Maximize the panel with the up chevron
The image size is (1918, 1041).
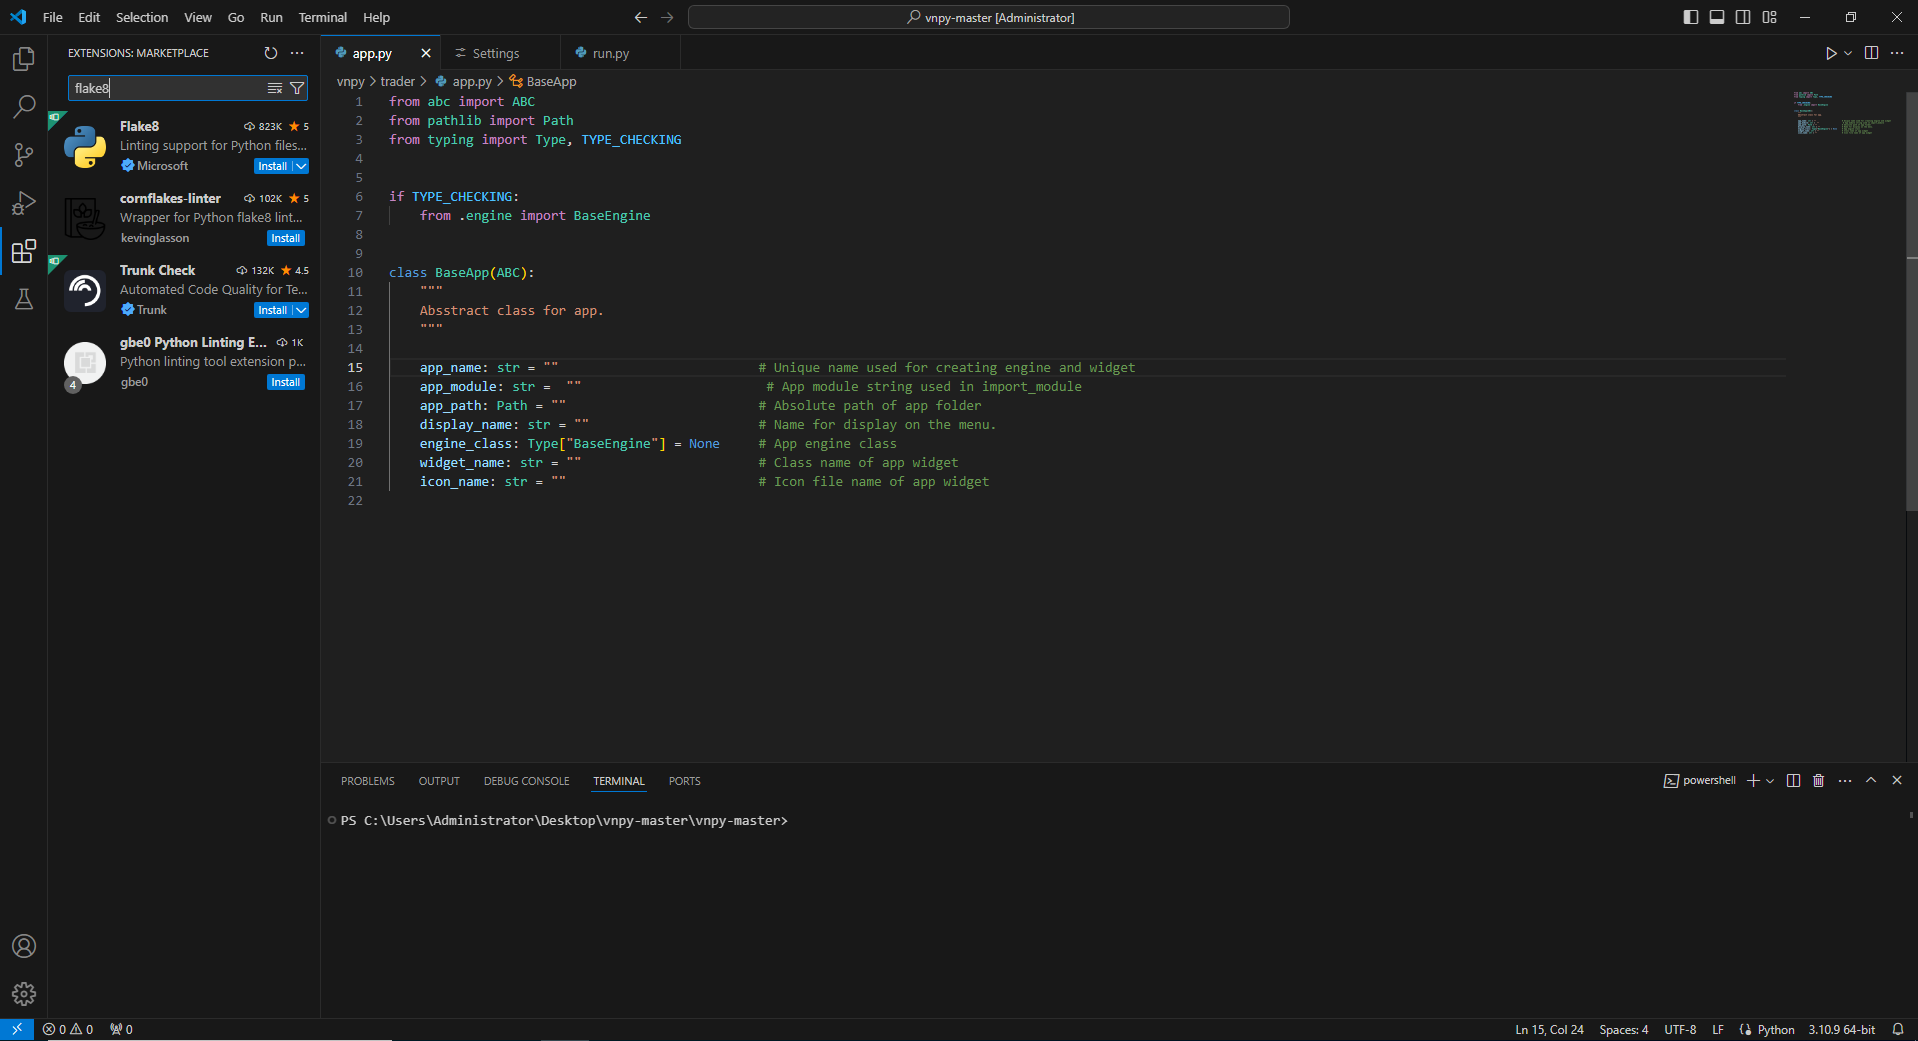pos(1871,780)
